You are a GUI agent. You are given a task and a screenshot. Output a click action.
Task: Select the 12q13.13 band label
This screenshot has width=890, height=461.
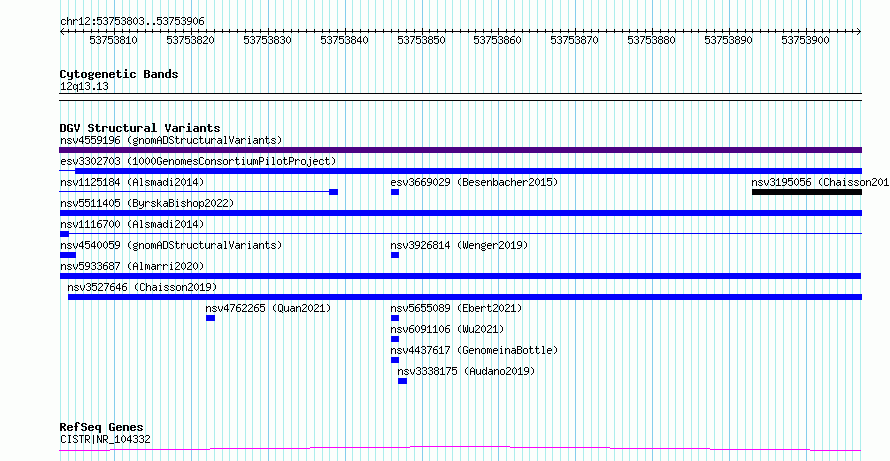[x=84, y=87]
